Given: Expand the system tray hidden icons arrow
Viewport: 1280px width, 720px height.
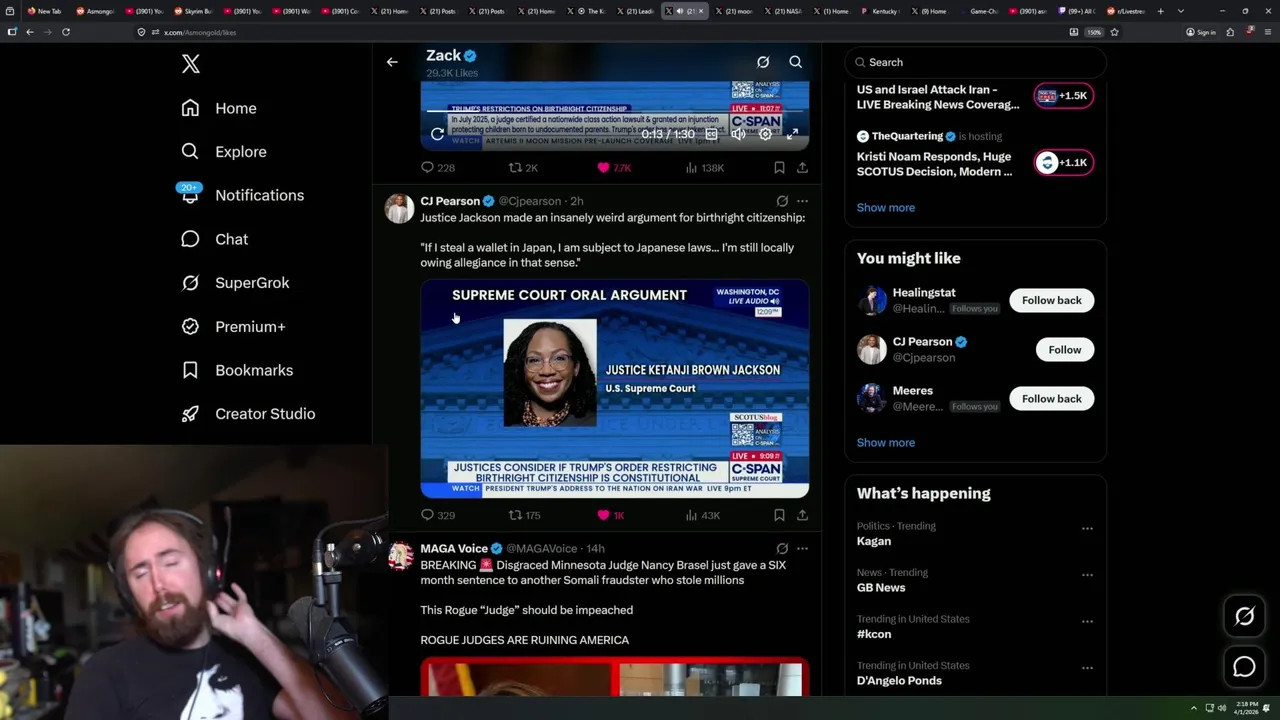Looking at the screenshot, I should [1194, 708].
